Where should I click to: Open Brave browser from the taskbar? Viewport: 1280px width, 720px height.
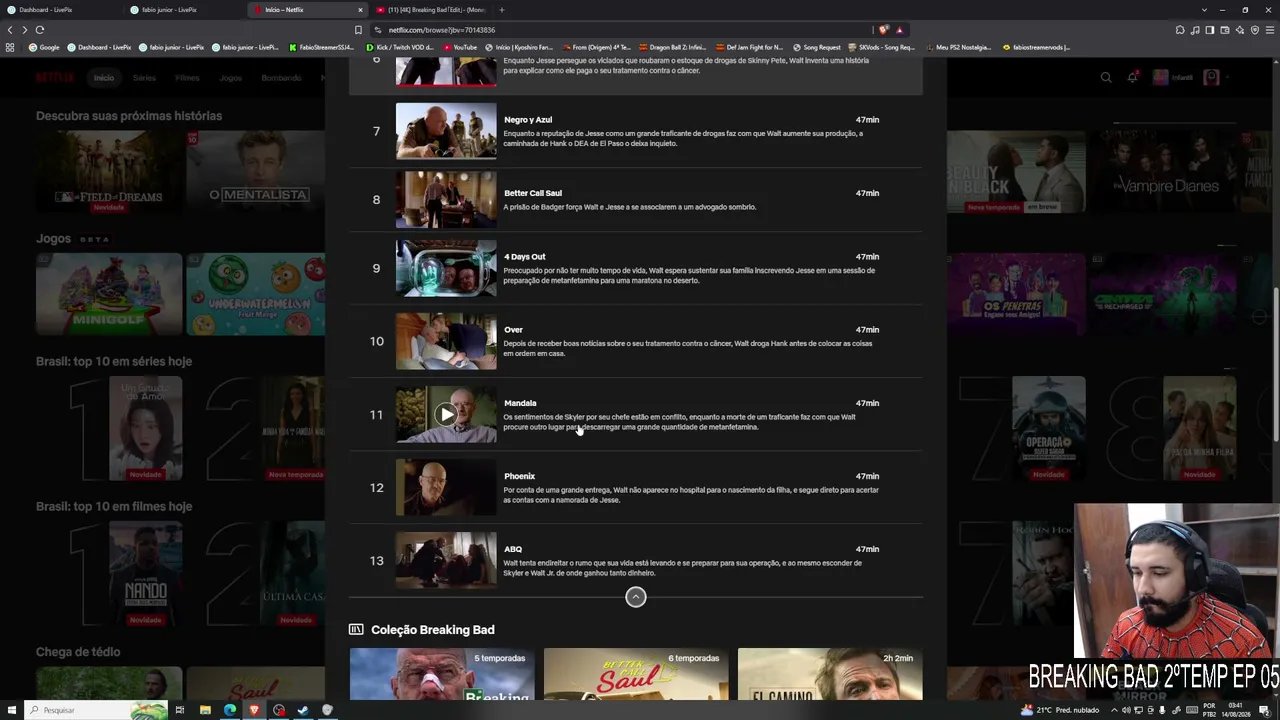[x=254, y=710]
